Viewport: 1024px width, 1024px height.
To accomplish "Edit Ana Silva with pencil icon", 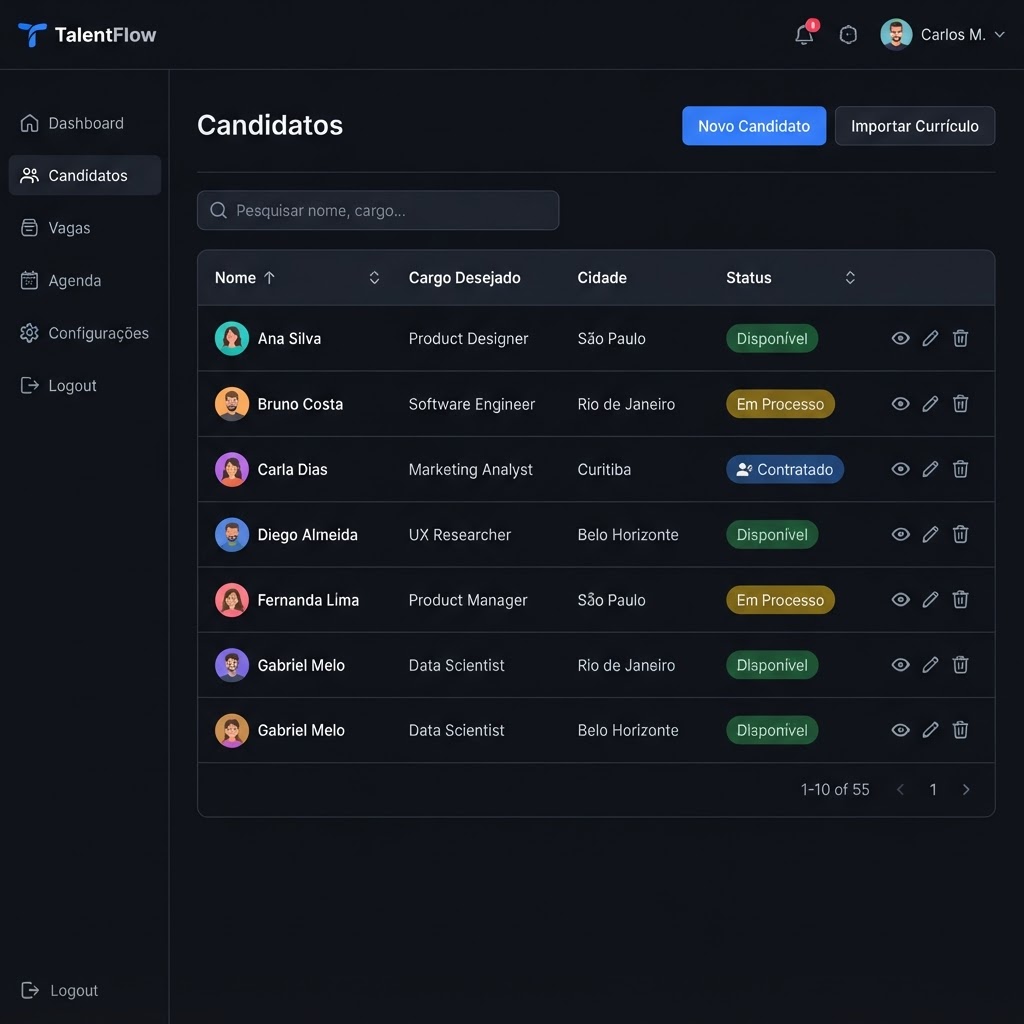I will 930,338.
